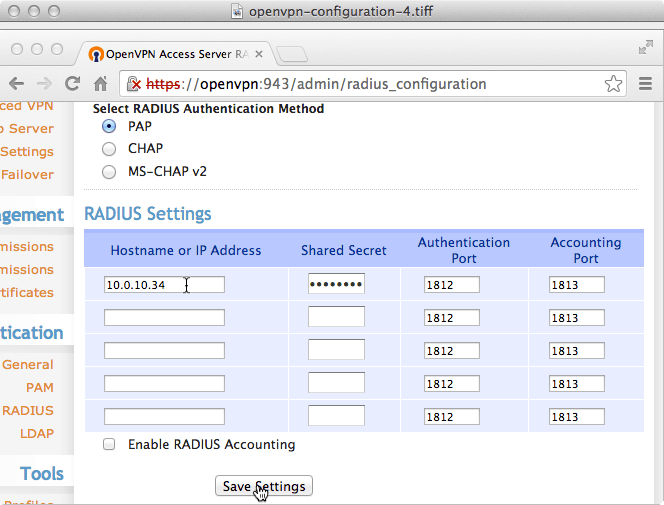Screen dimensions: 664x505
Task: Open the General authentication sidebar link
Action: (x=28, y=364)
